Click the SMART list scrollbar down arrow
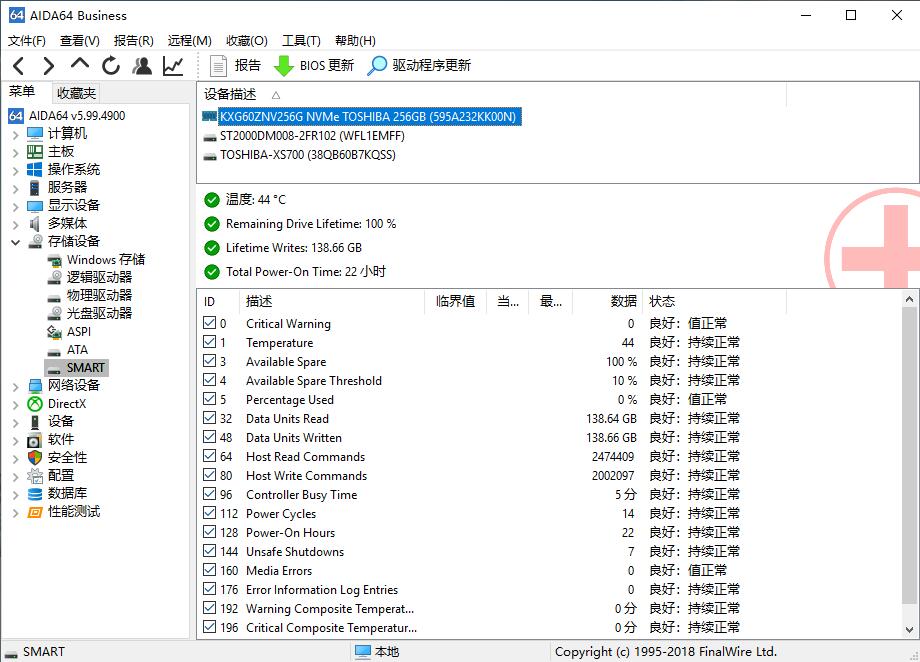Image resolution: width=920 pixels, height=662 pixels. [909, 630]
